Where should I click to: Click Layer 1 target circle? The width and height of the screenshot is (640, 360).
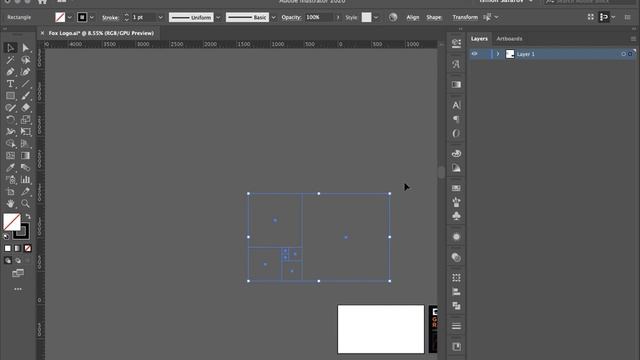coord(623,54)
